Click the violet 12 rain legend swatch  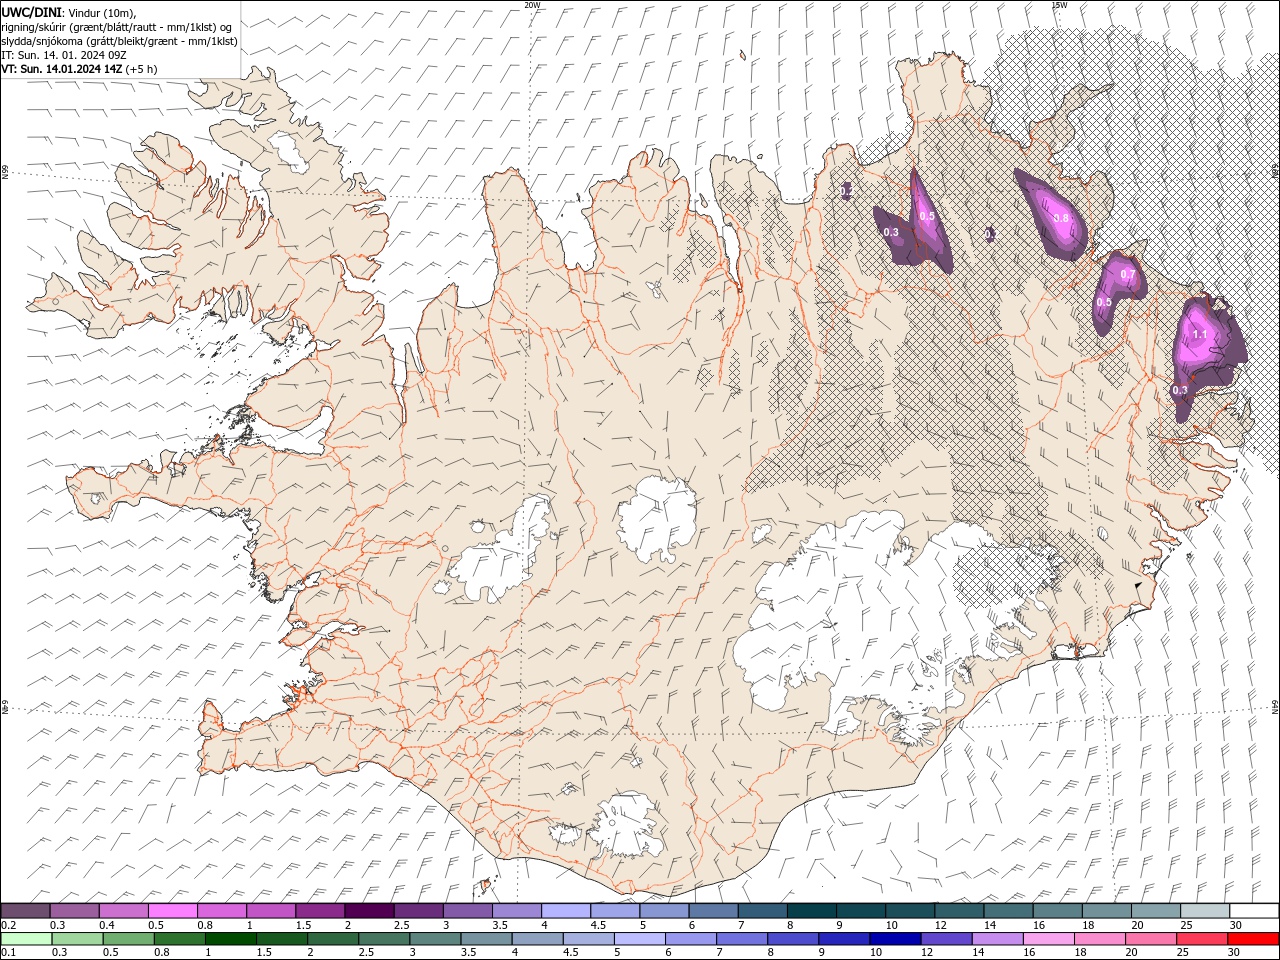click(946, 939)
